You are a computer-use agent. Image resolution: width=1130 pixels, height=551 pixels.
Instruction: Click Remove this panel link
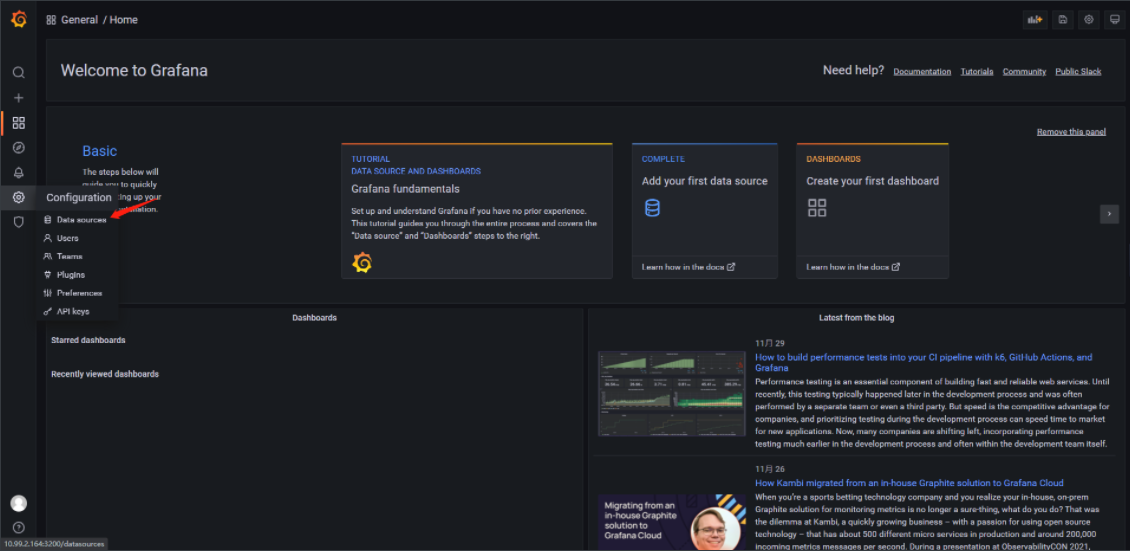[x=1071, y=132]
